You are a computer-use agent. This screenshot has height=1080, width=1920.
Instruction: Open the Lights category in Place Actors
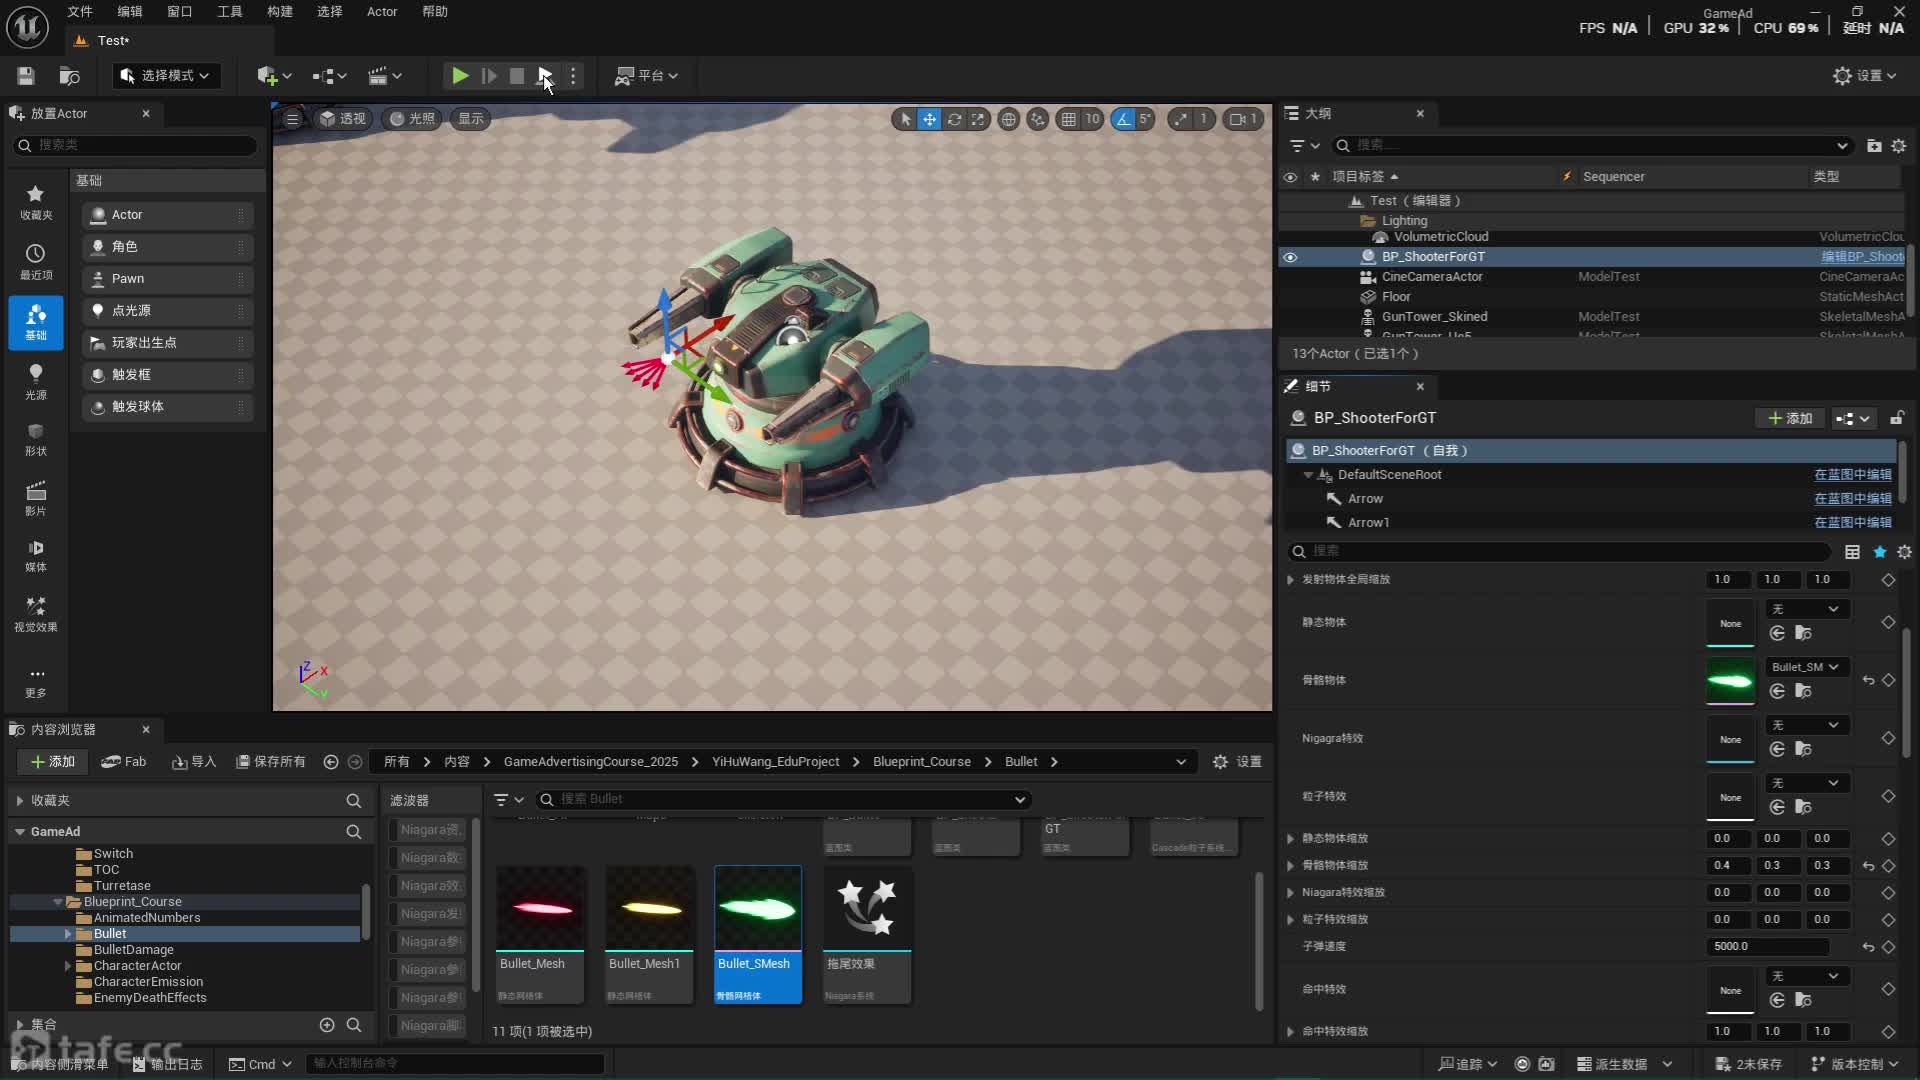(x=35, y=381)
